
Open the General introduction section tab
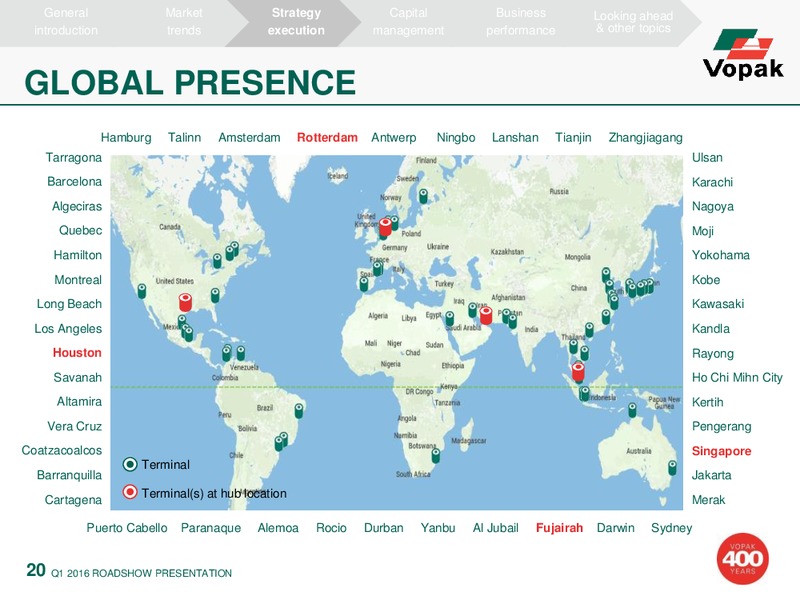pos(66,21)
